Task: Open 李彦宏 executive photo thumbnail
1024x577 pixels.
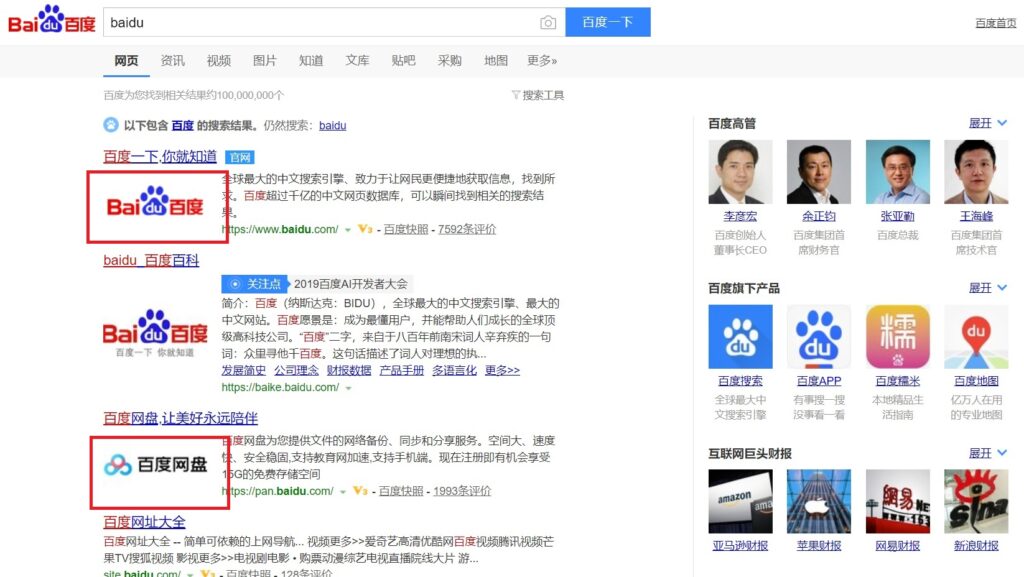Action: tap(740, 172)
